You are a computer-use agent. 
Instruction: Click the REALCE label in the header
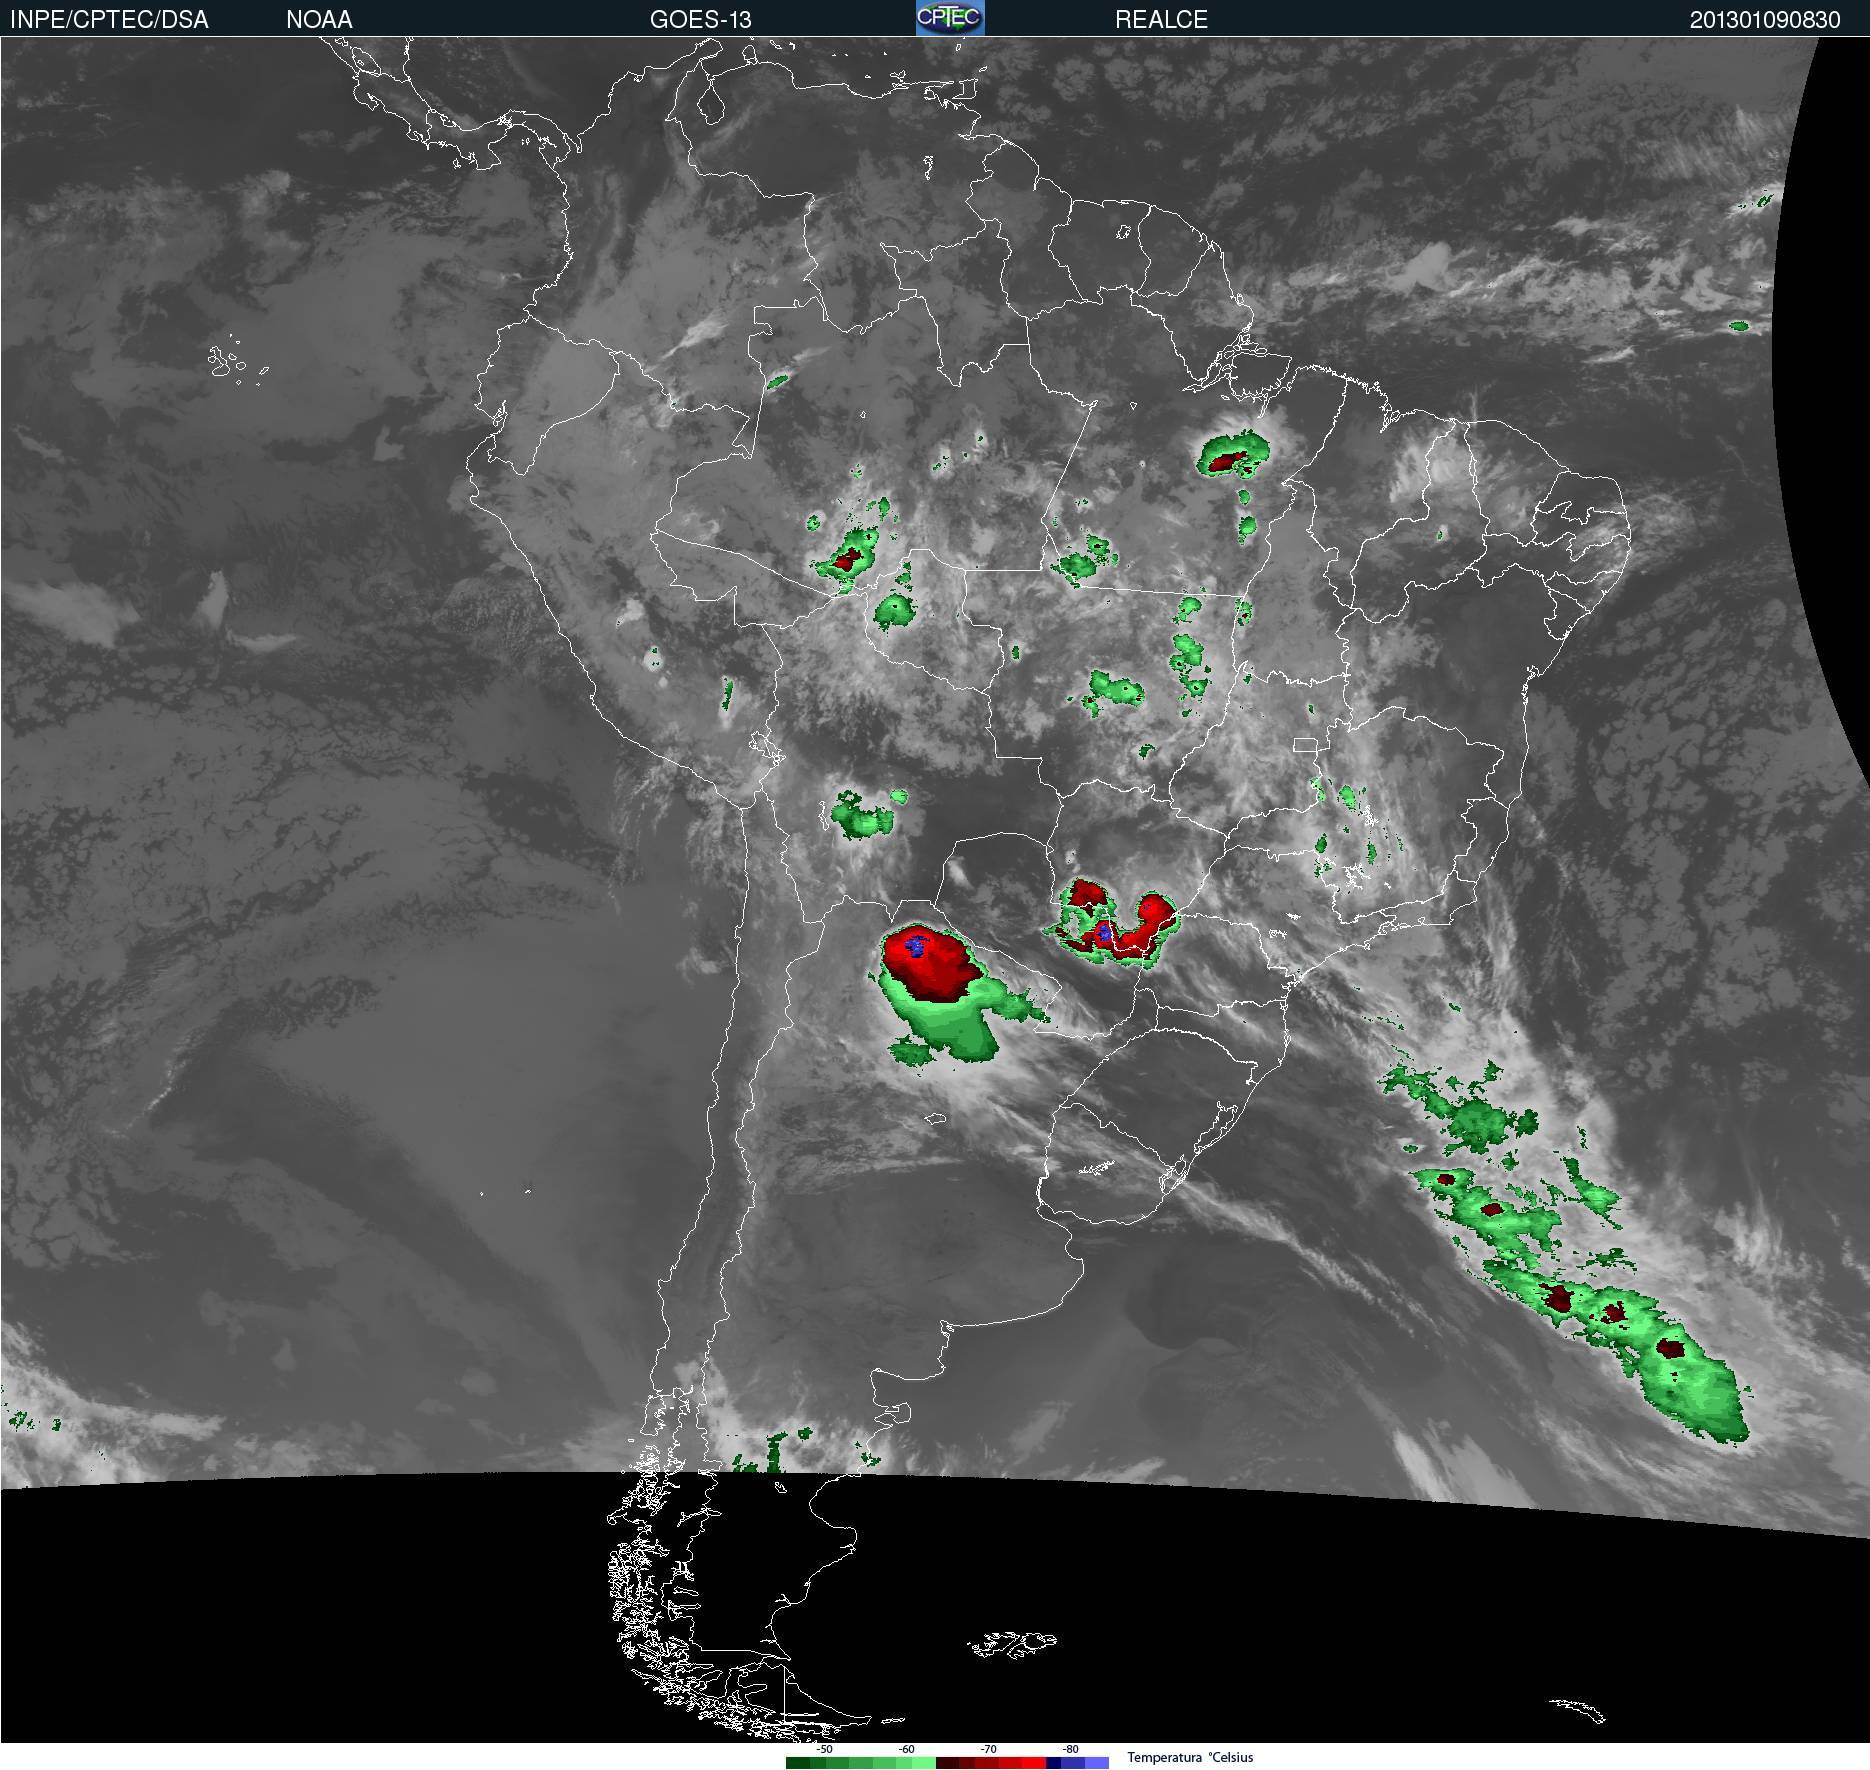tap(1161, 19)
